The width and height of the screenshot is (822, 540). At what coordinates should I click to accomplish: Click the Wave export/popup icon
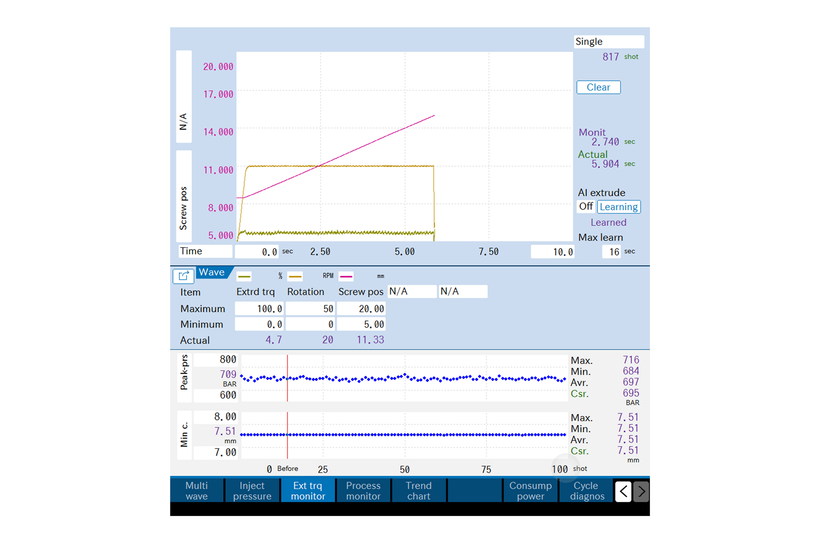[184, 274]
